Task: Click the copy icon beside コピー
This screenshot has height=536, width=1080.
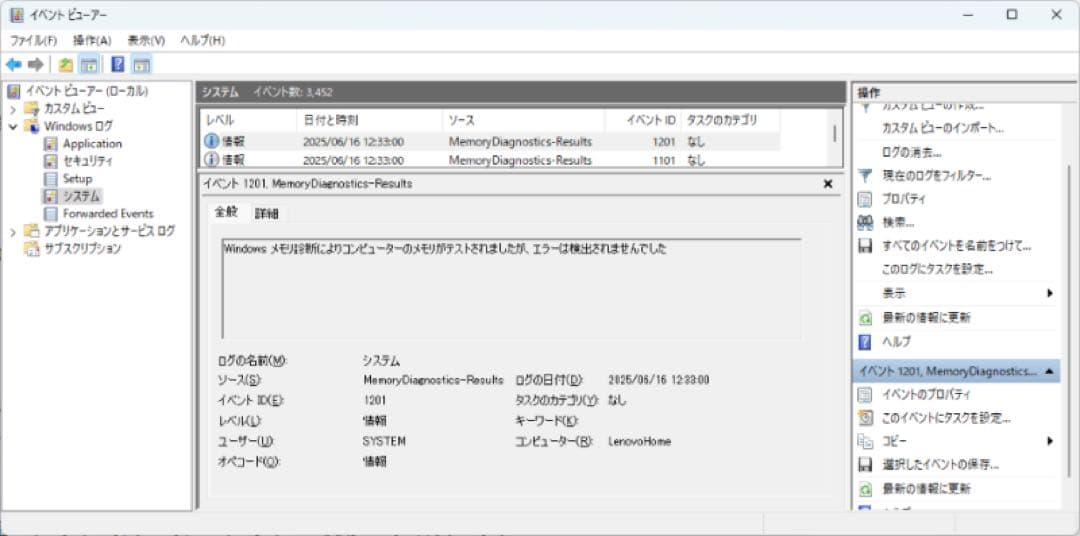Action: [865, 442]
